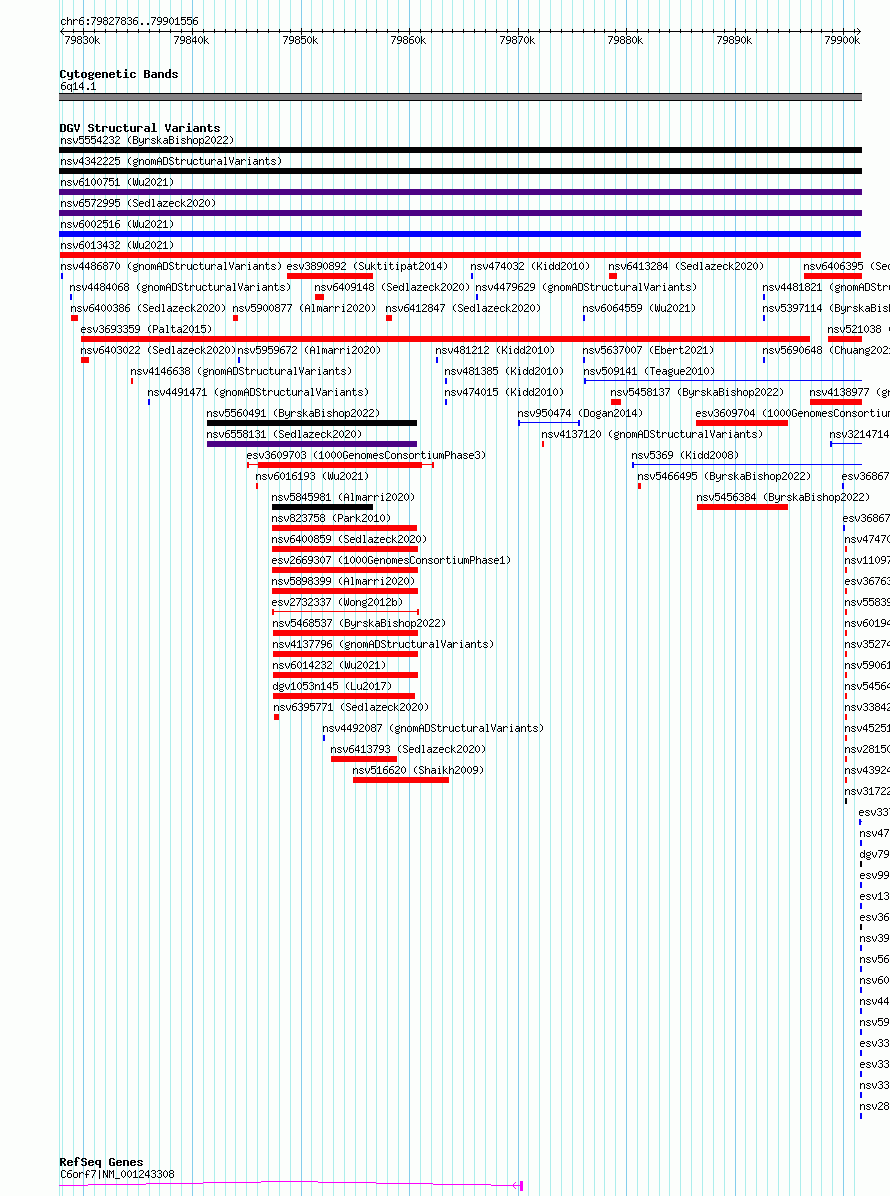890x1196 pixels.
Task: Open nsv5468537 (ByrskaBishop2022) label
Action: pyautogui.click(x=359, y=622)
